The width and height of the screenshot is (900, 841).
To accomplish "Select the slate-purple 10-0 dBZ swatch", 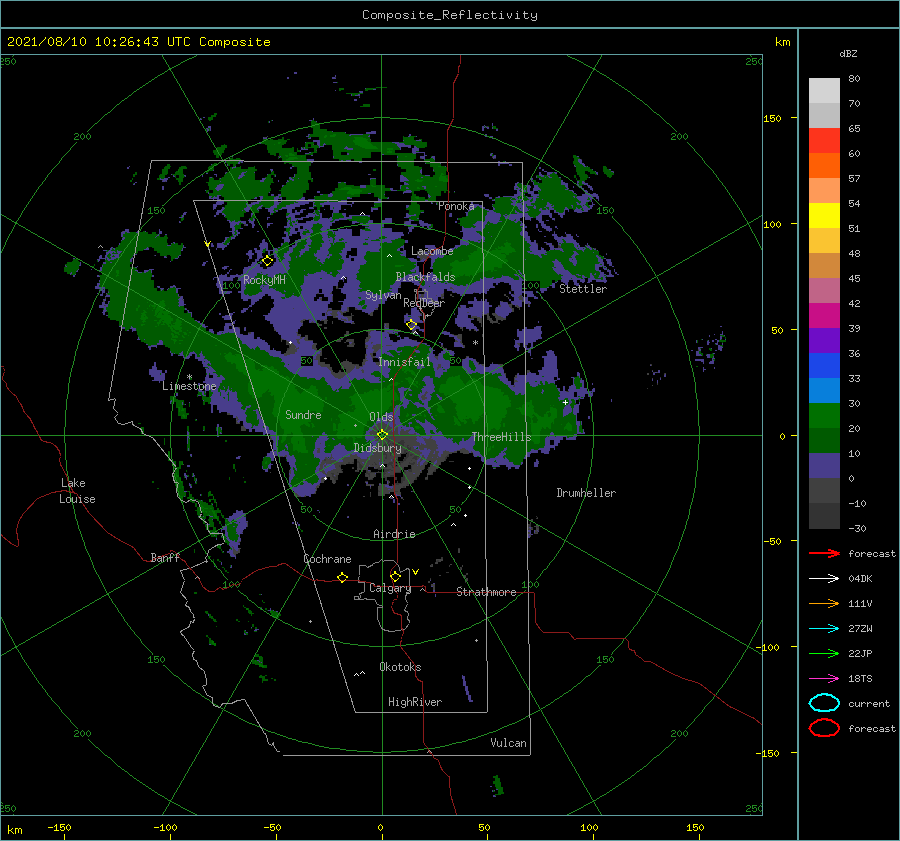I will click(x=824, y=465).
